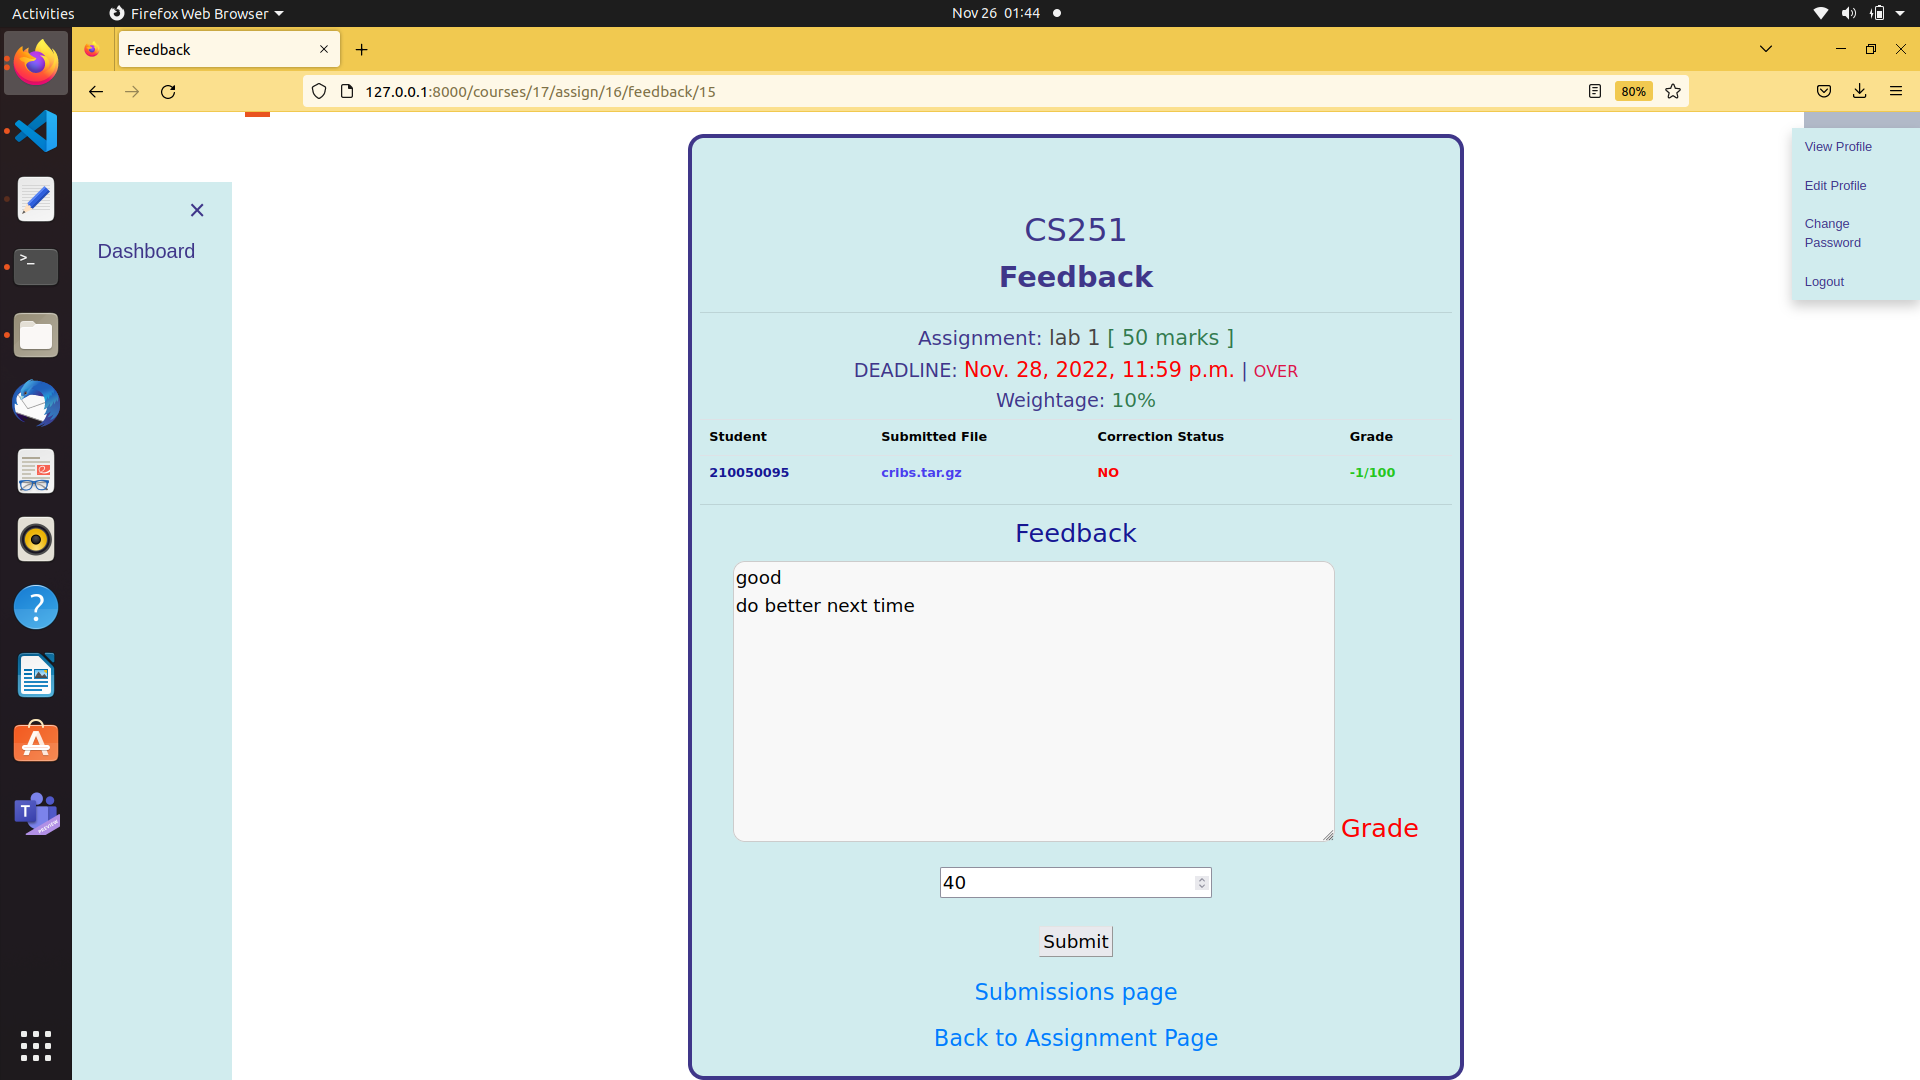Go back to the previous page

[96, 91]
